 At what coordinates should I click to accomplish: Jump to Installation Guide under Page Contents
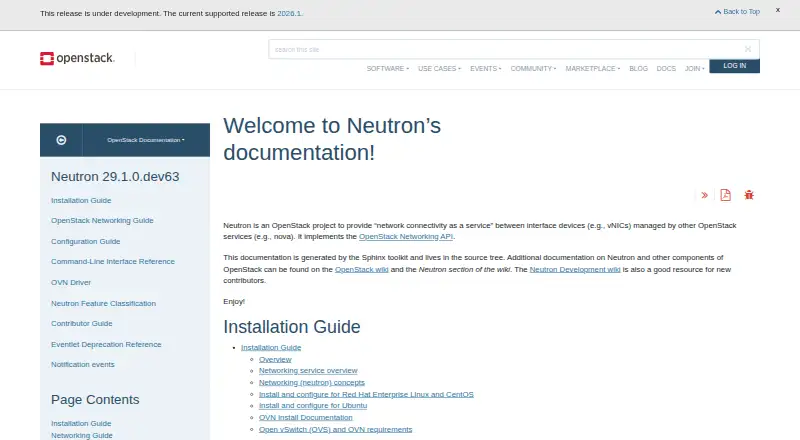[81, 424]
